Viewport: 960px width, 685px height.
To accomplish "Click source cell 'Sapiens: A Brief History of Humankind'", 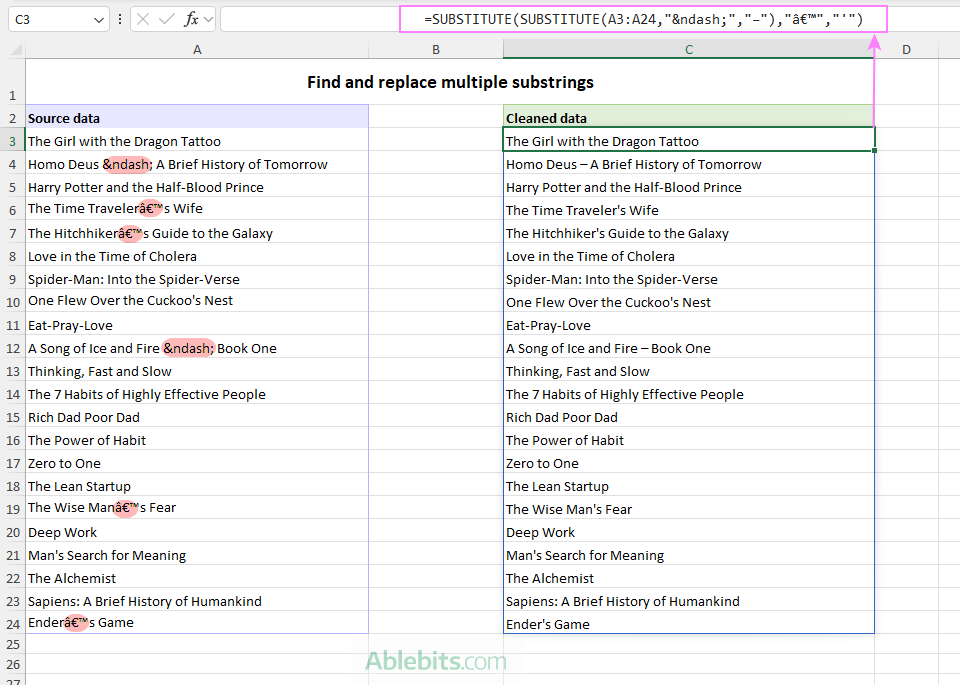I will 197,600.
